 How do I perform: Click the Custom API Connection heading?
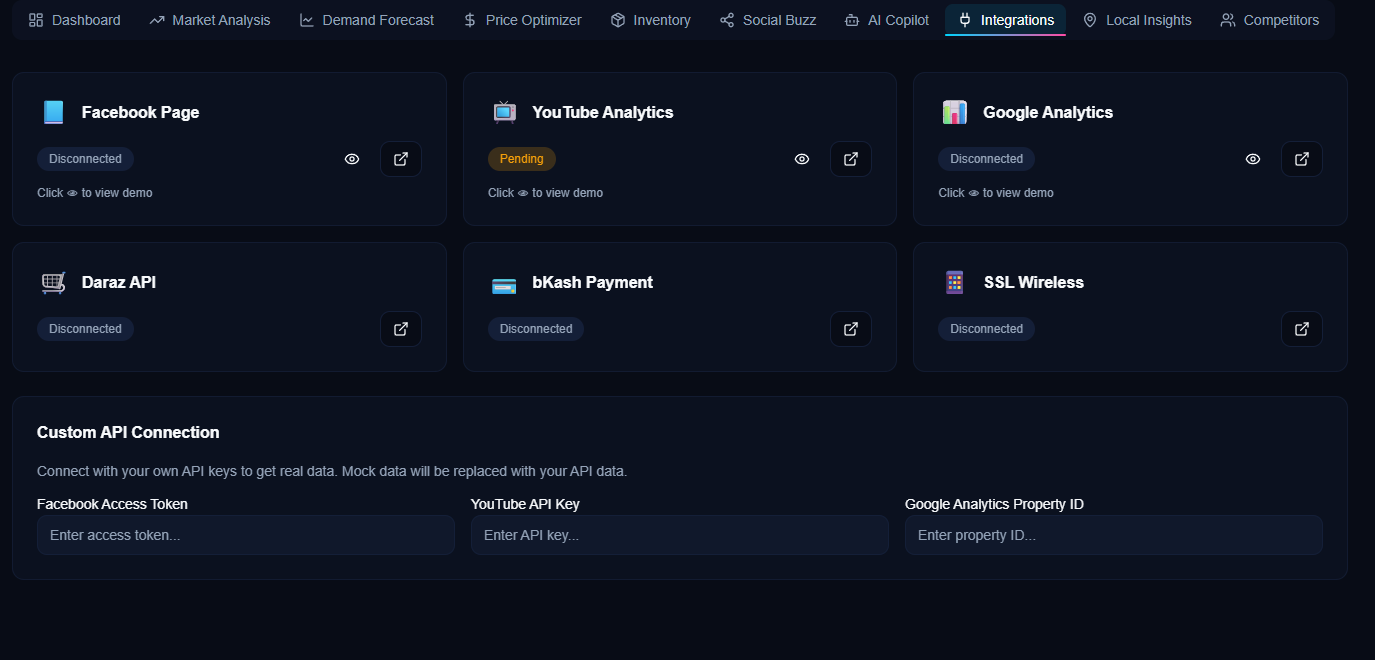click(x=128, y=432)
